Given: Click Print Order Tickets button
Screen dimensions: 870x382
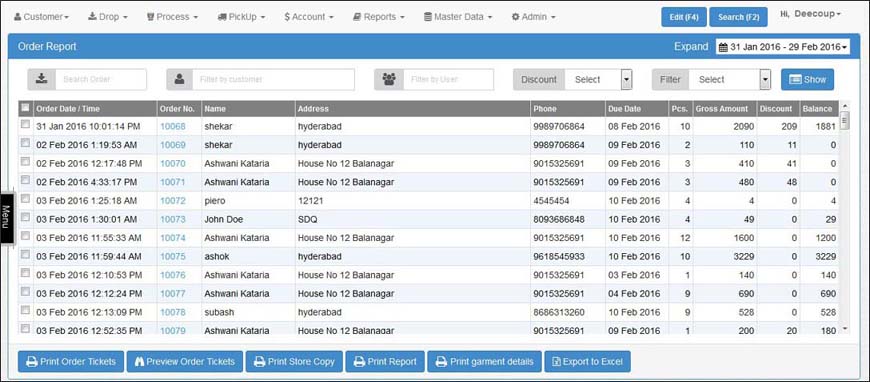Looking at the screenshot, I should pyautogui.click(x=71, y=361).
